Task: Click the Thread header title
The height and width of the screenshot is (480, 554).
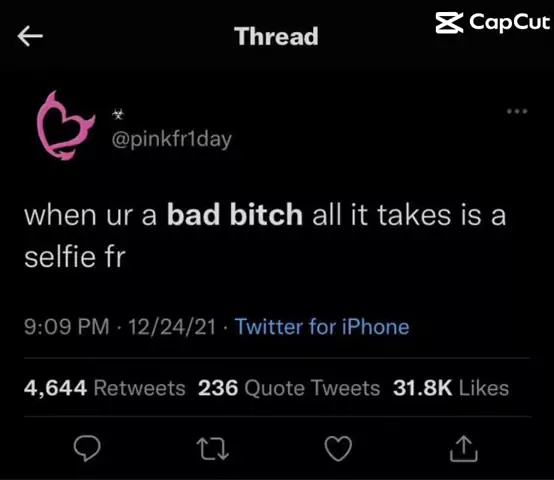Action: 276,36
